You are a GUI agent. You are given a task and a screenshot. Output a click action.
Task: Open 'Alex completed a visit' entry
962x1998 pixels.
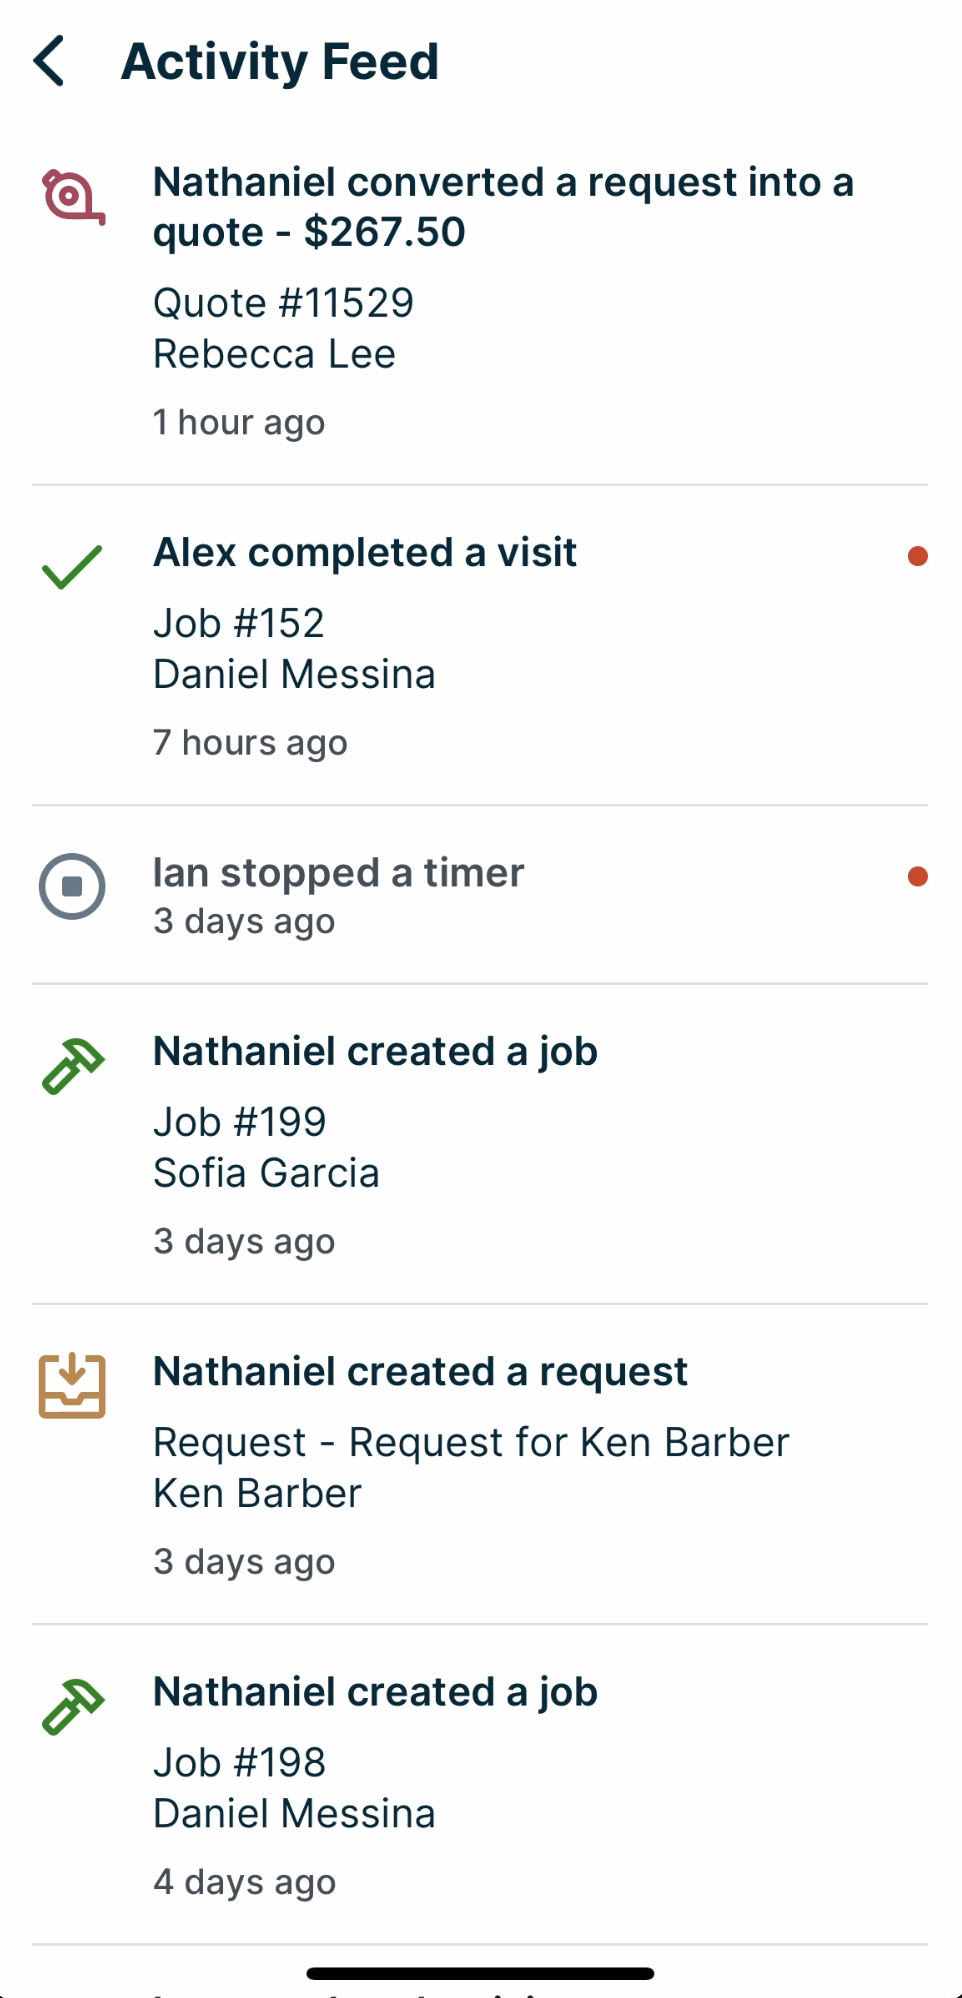pyautogui.click(x=365, y=553)
